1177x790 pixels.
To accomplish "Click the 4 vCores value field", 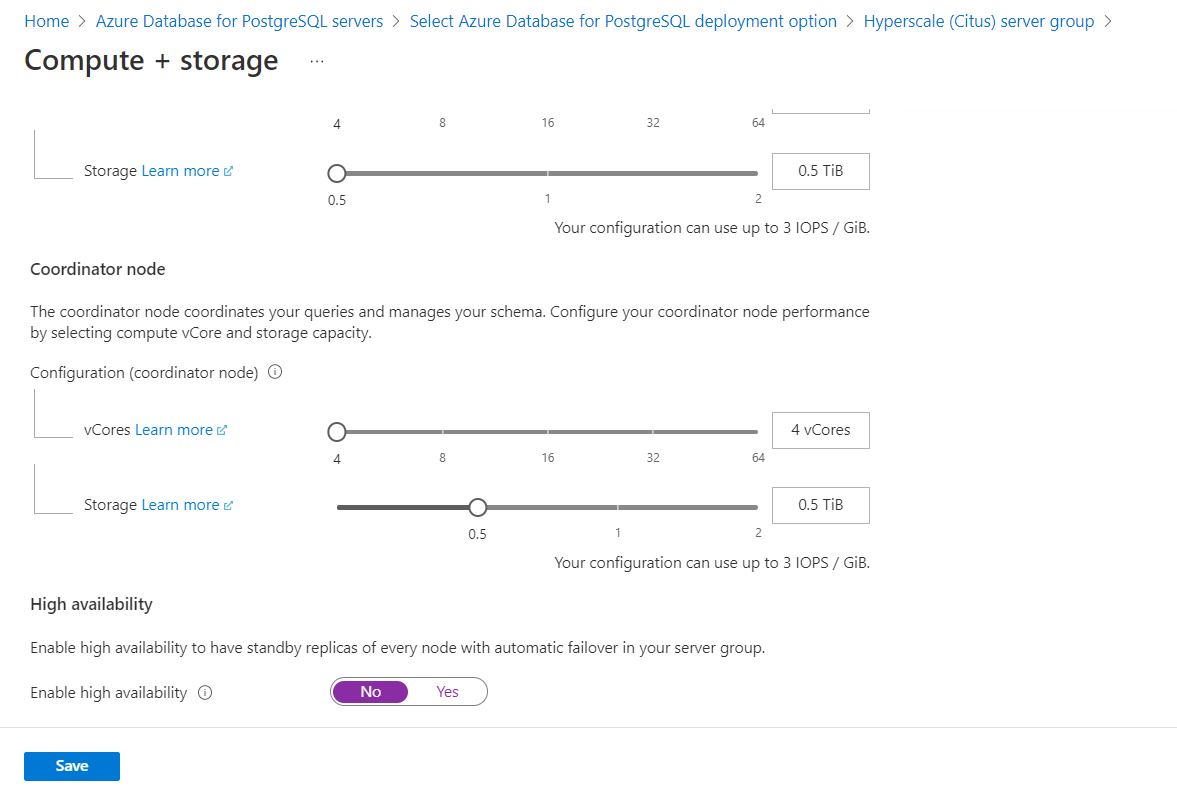I will 820,430.
